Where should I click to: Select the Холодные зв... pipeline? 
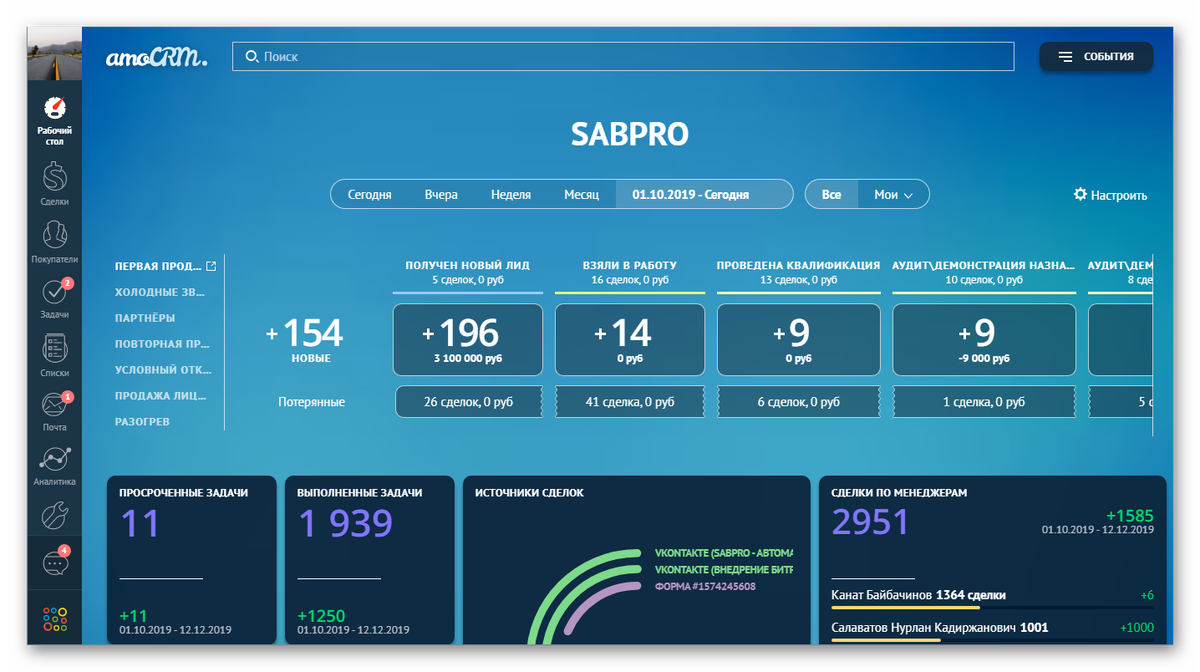coord(160,292)
